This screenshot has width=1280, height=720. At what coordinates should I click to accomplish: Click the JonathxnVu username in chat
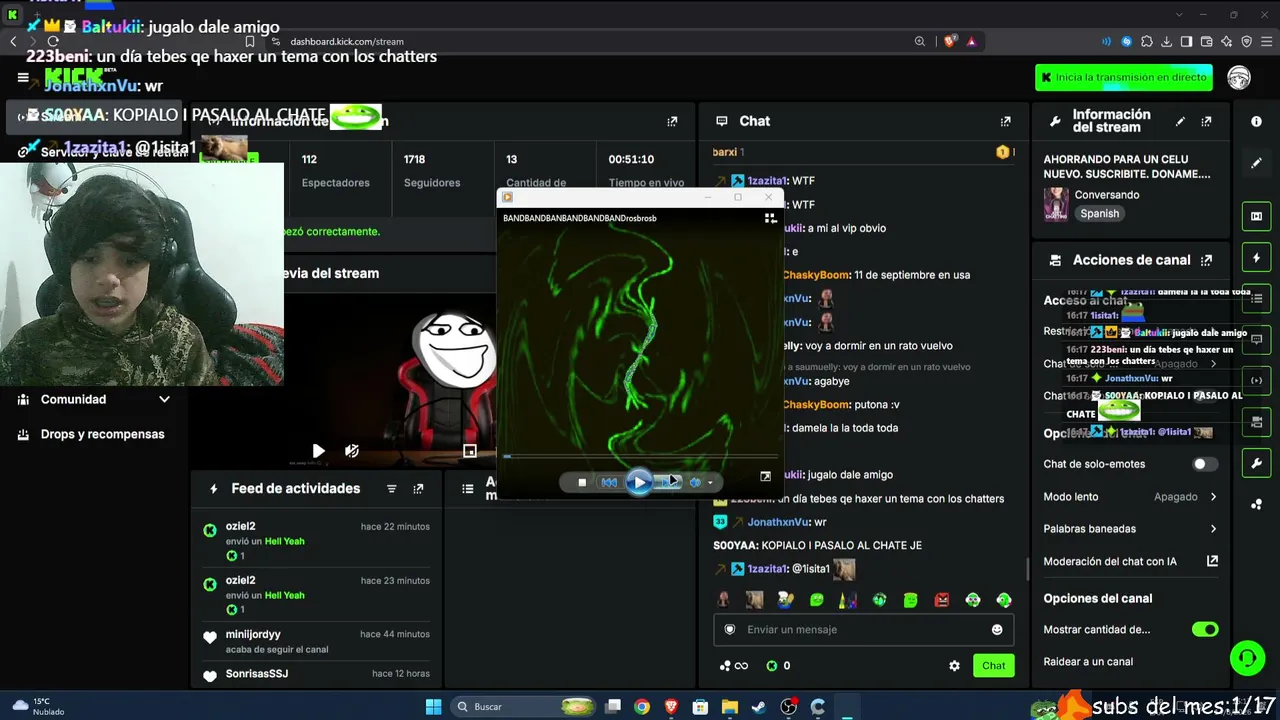(778, 522)
